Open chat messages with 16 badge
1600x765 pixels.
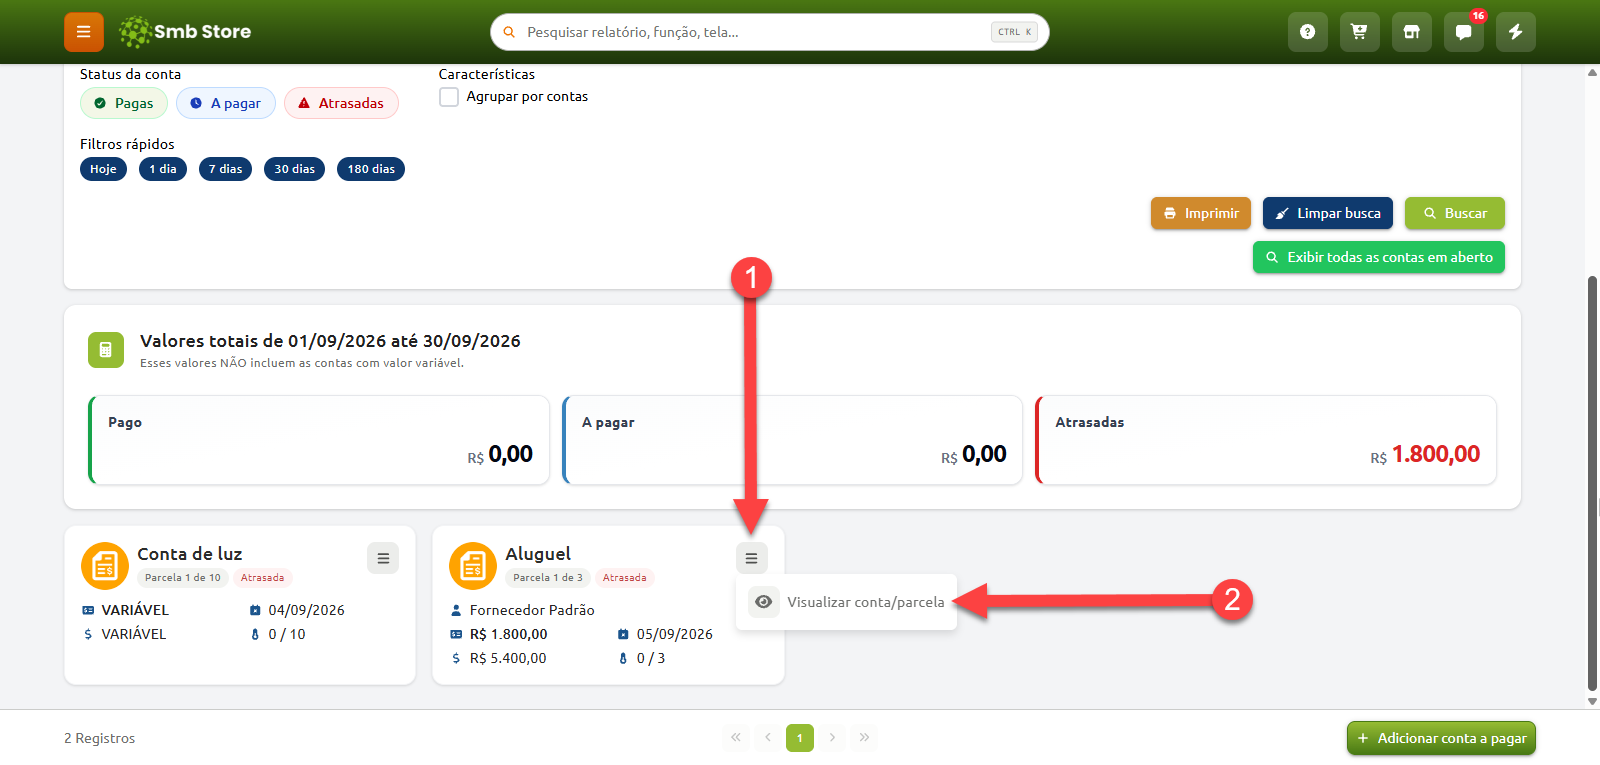coord(1463,32)
